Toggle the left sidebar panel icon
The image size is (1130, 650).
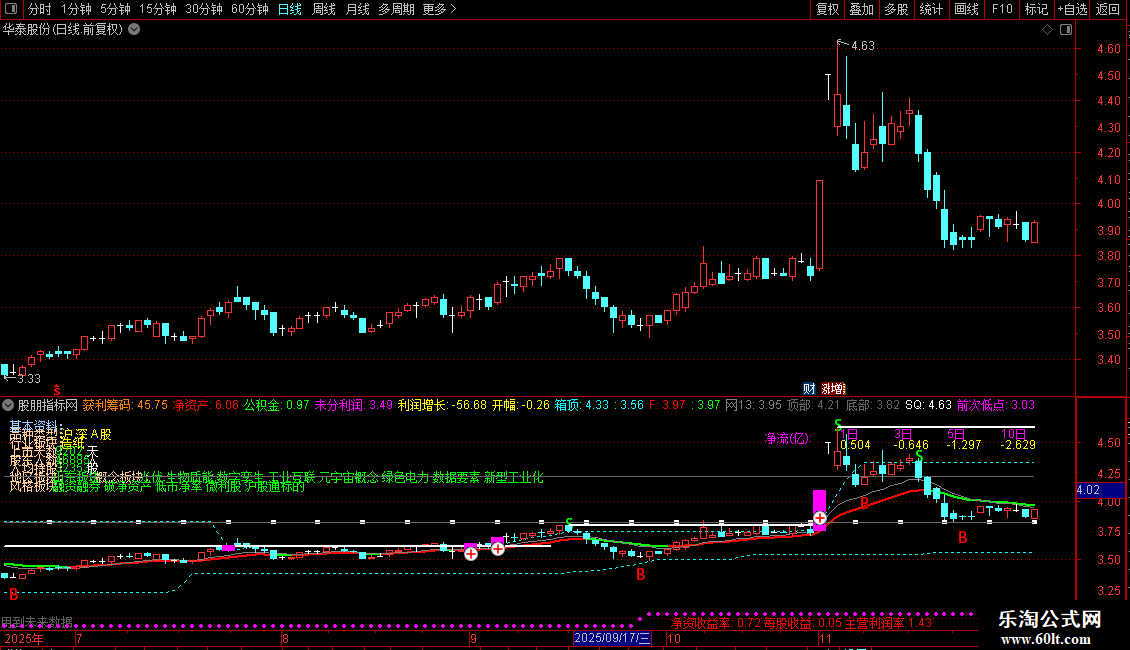coord(11,9)
